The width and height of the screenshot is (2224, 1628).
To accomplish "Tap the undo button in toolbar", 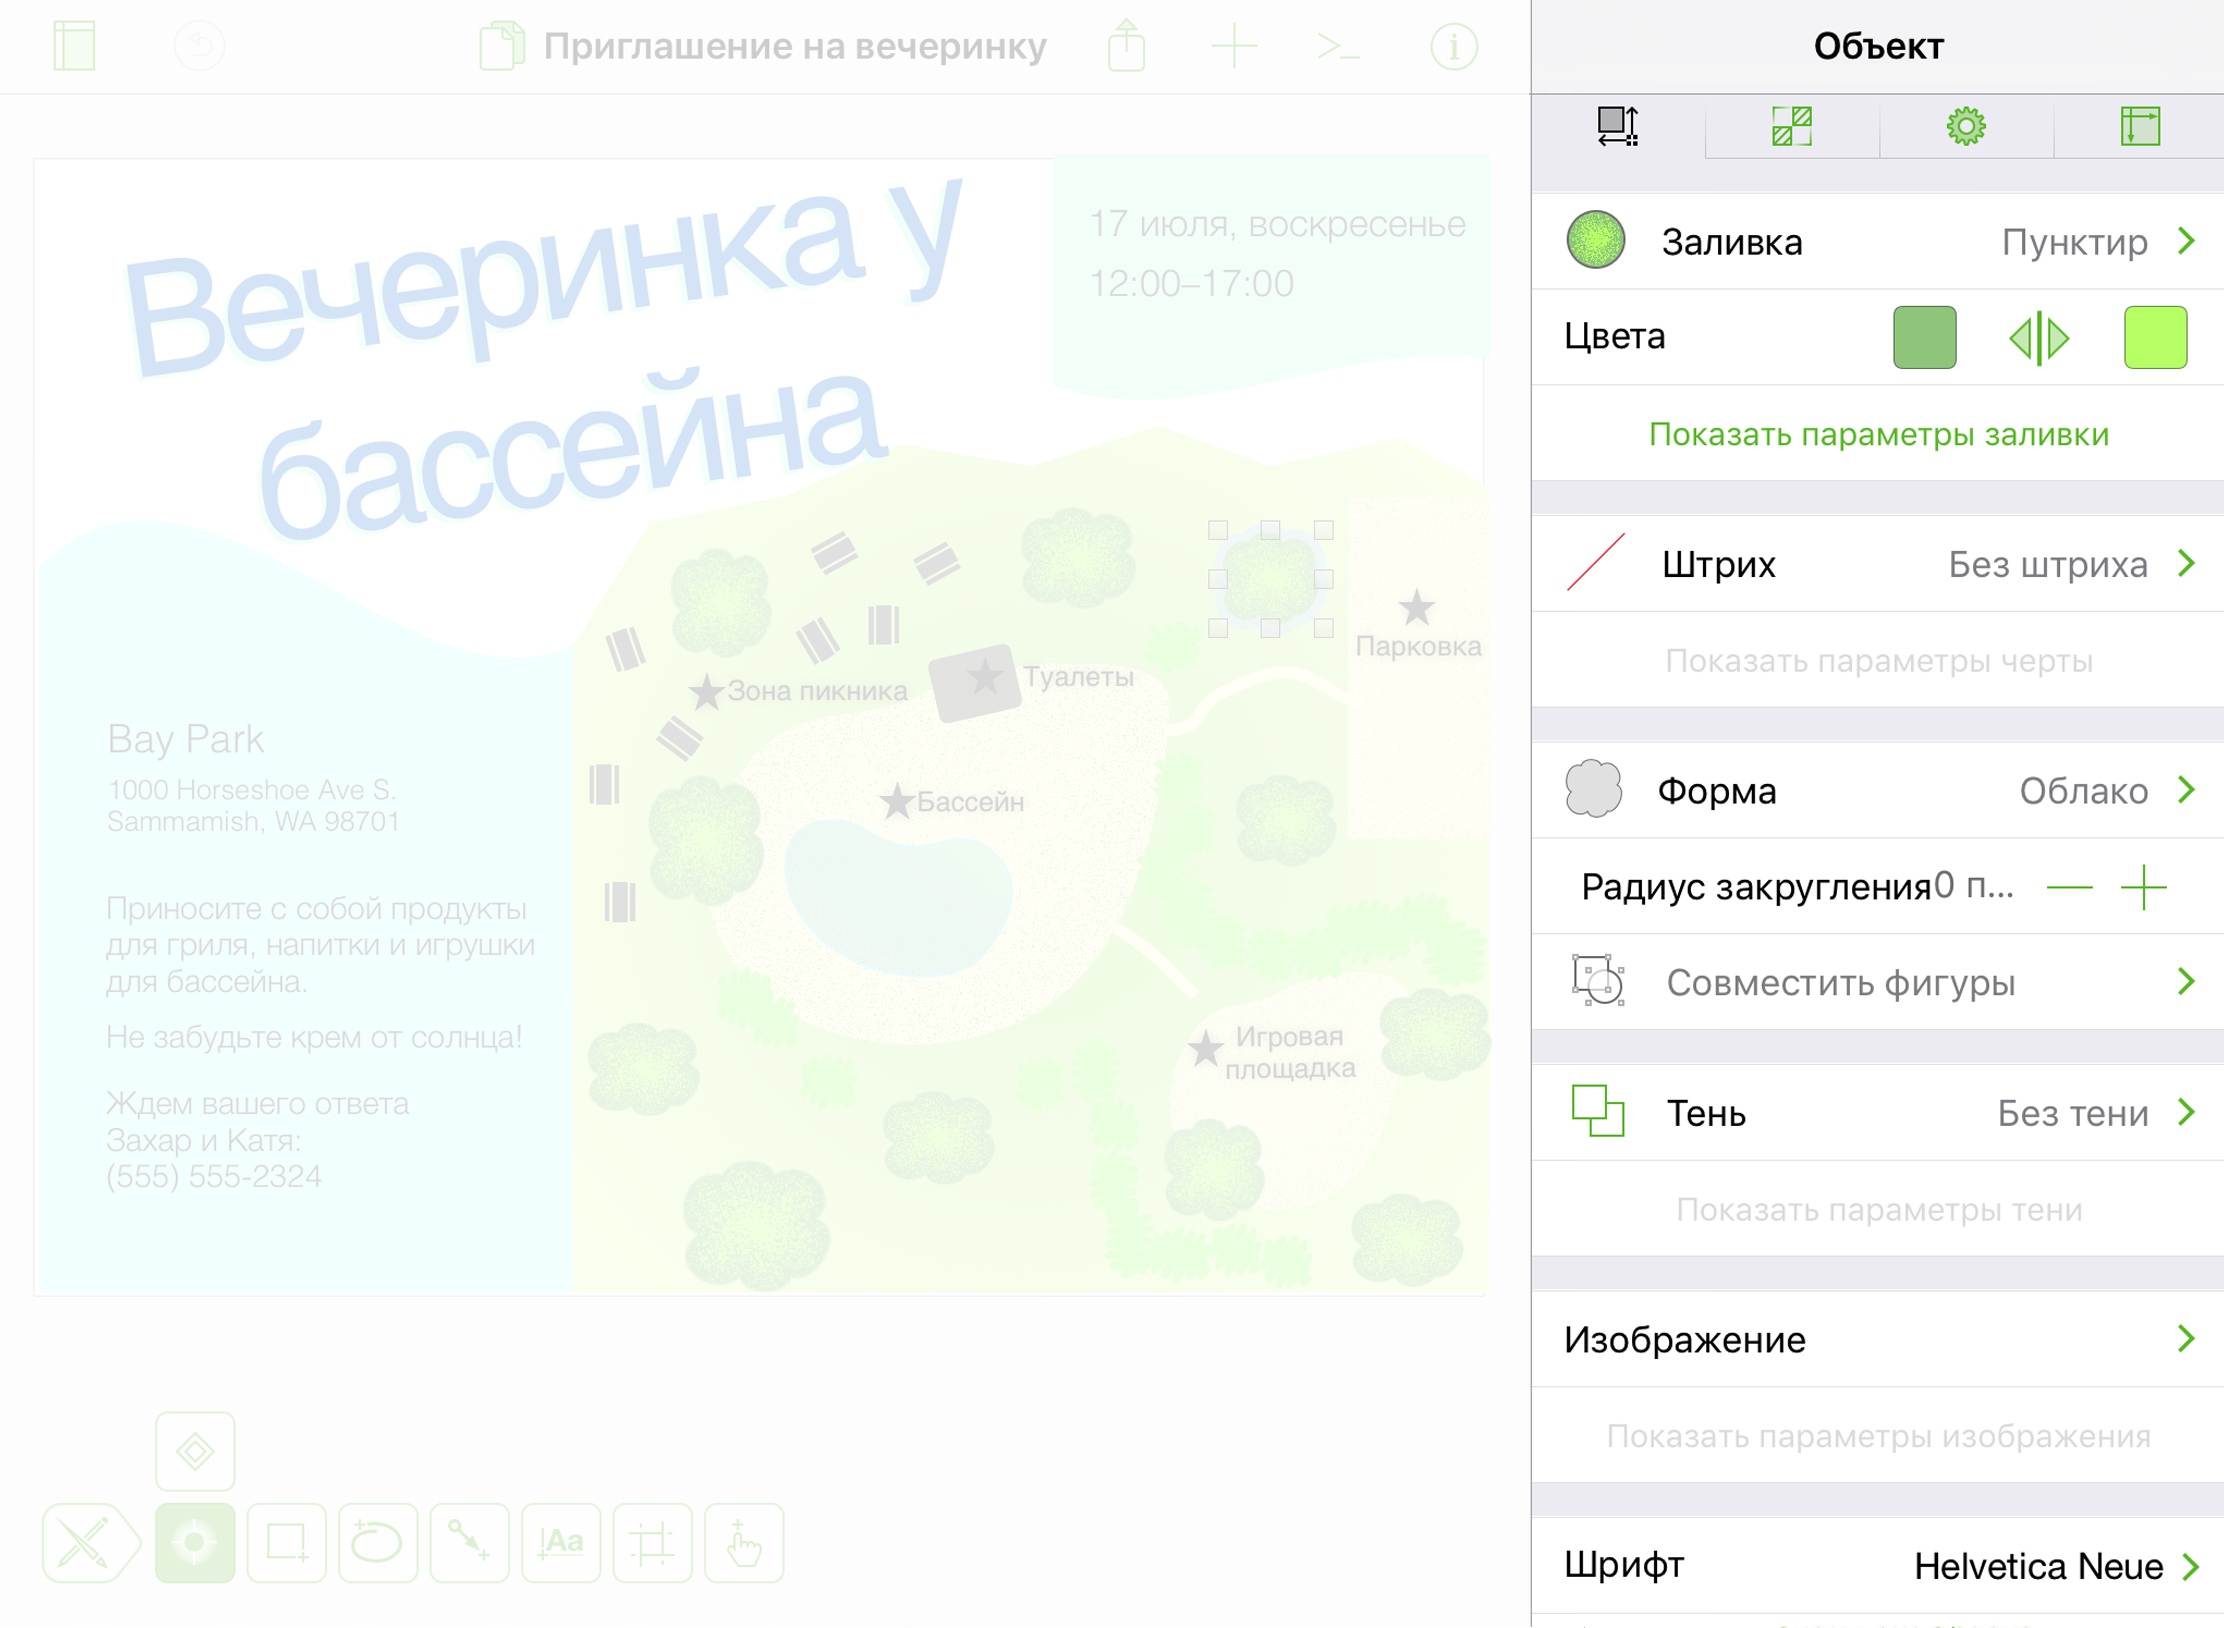I will (199, 46).
